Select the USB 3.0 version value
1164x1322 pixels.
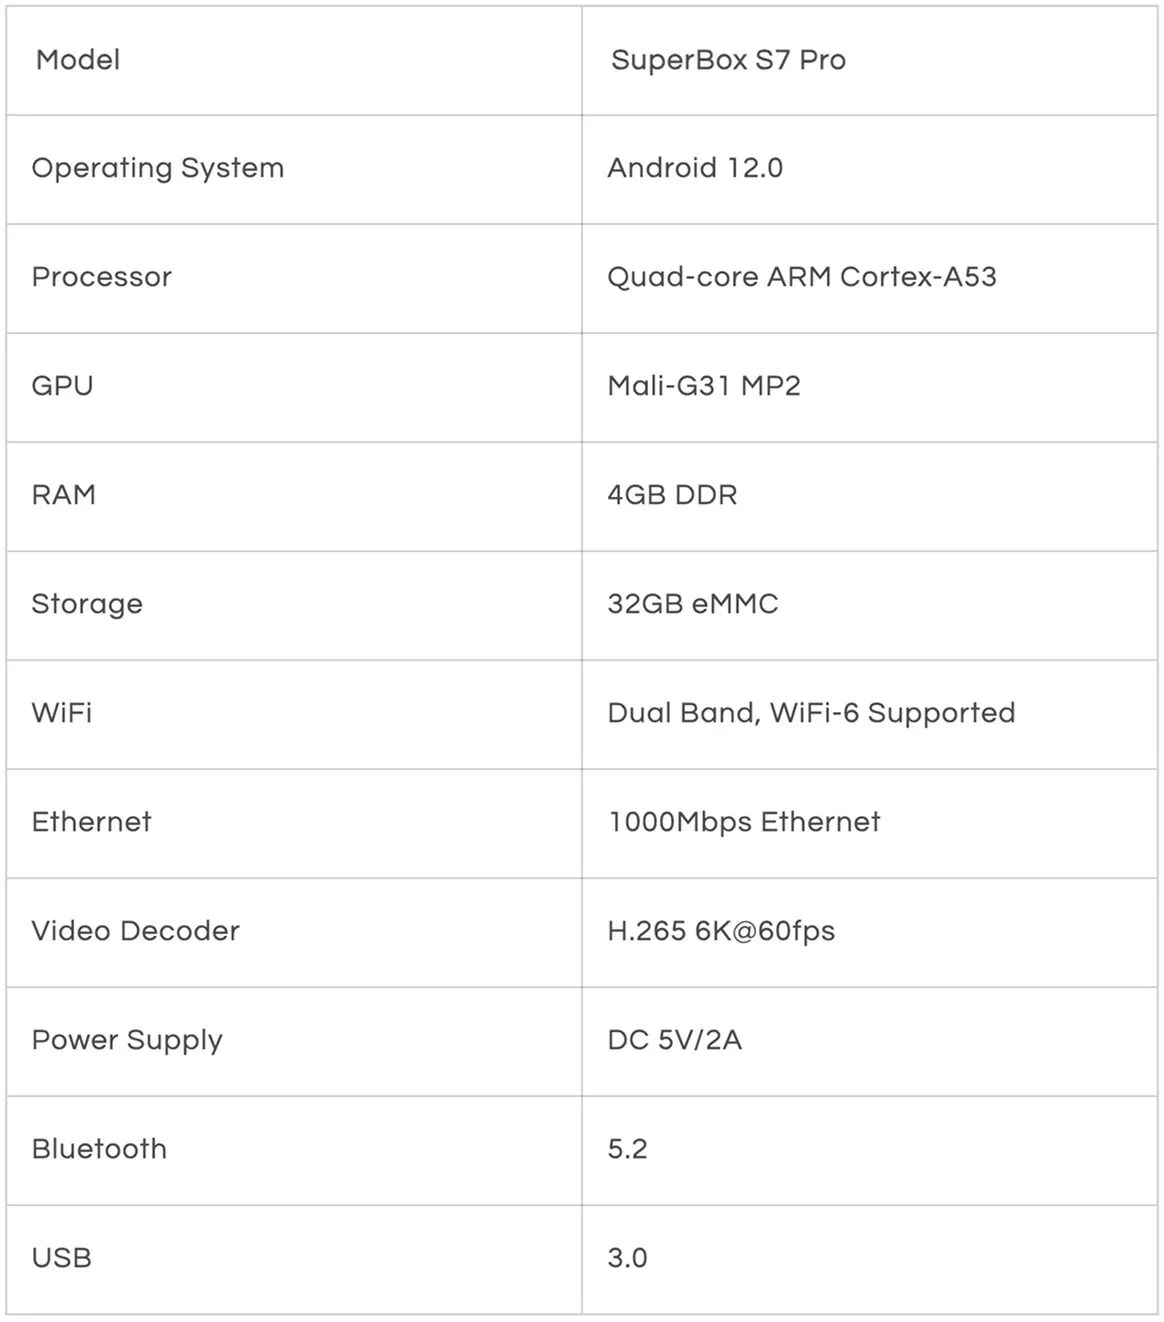(x=628, y=1258)
